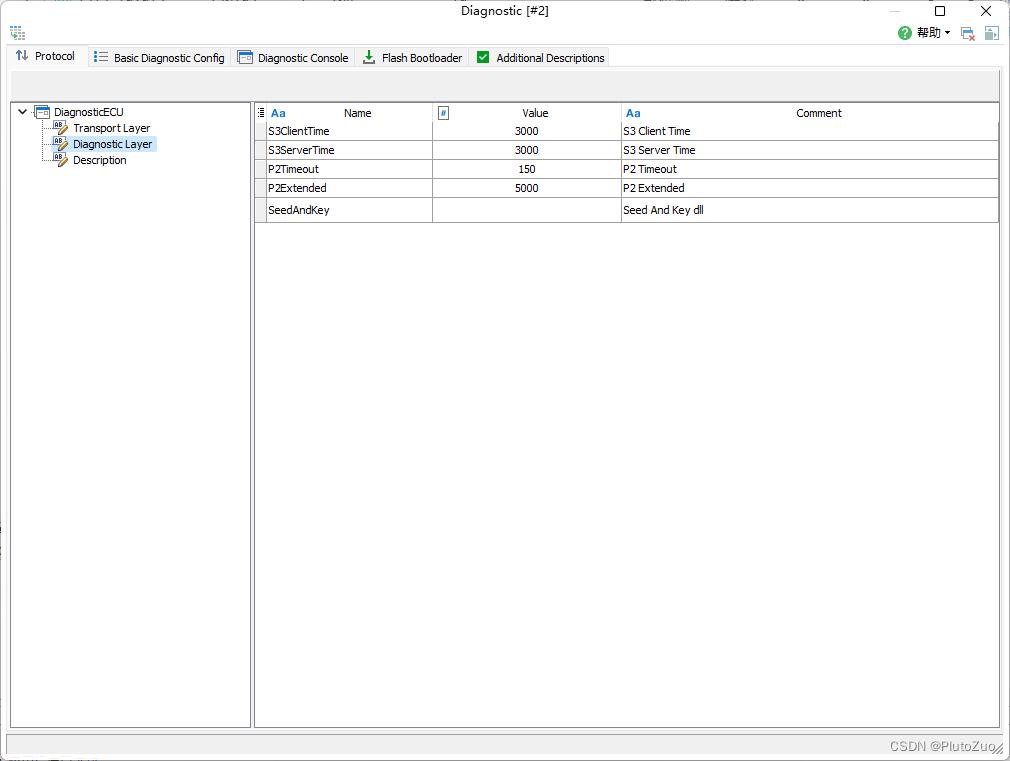Open Additional Descriptions tab
Viewport: 1010px width, 761px height.
[540, 57]
